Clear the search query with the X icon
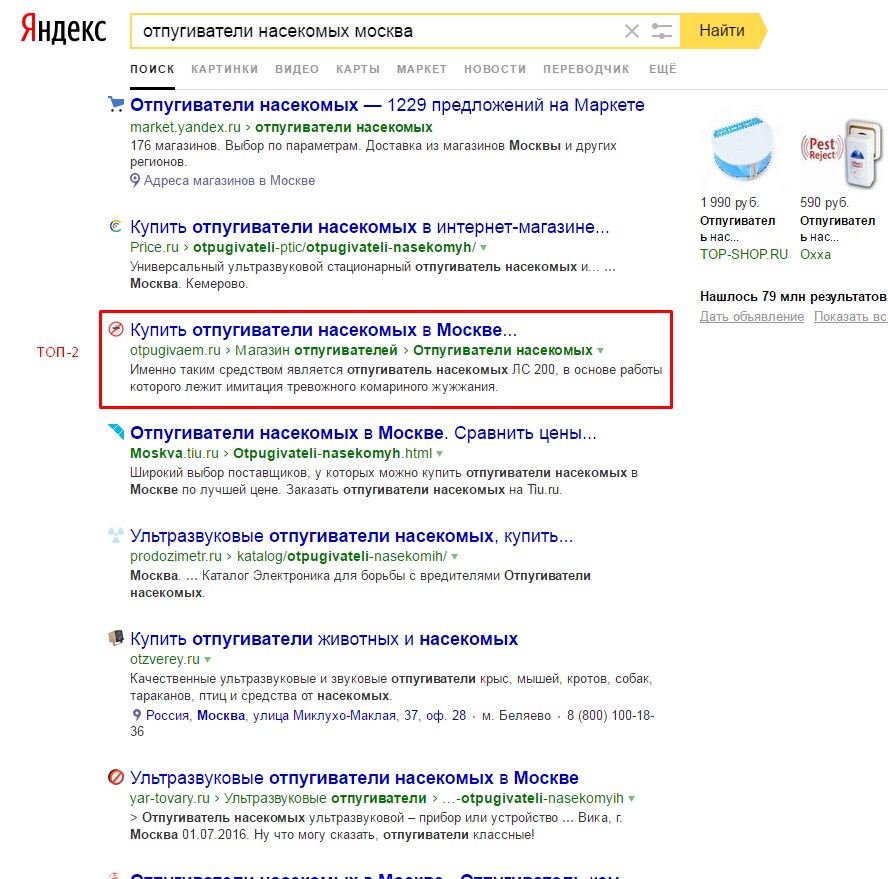The width and height of the screenshot is (888, 879). (631, 31)
